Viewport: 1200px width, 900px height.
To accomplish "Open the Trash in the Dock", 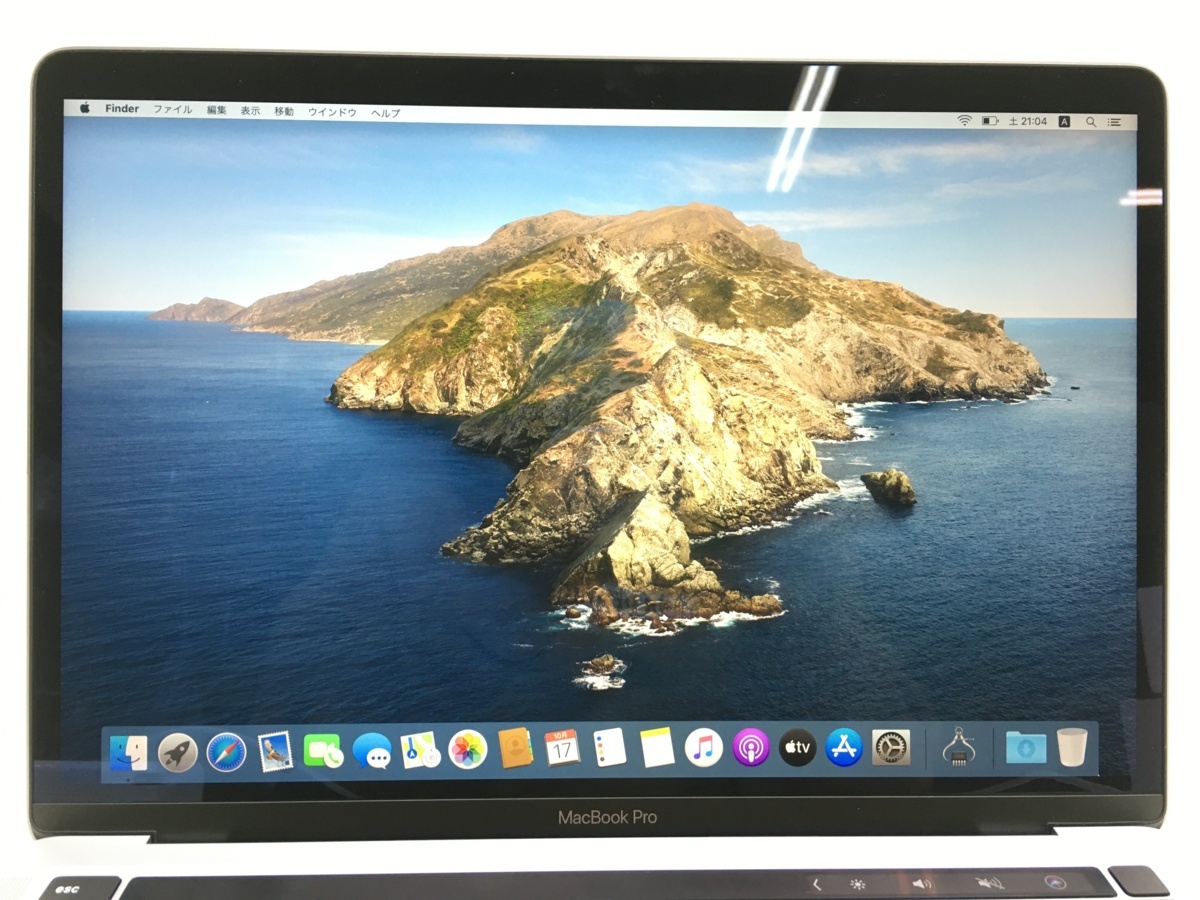I will point(1072,747).
